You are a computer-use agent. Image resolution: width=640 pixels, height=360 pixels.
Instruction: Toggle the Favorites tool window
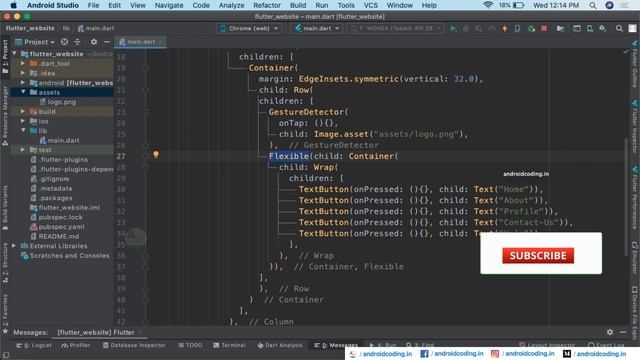[x=5, y=313]
